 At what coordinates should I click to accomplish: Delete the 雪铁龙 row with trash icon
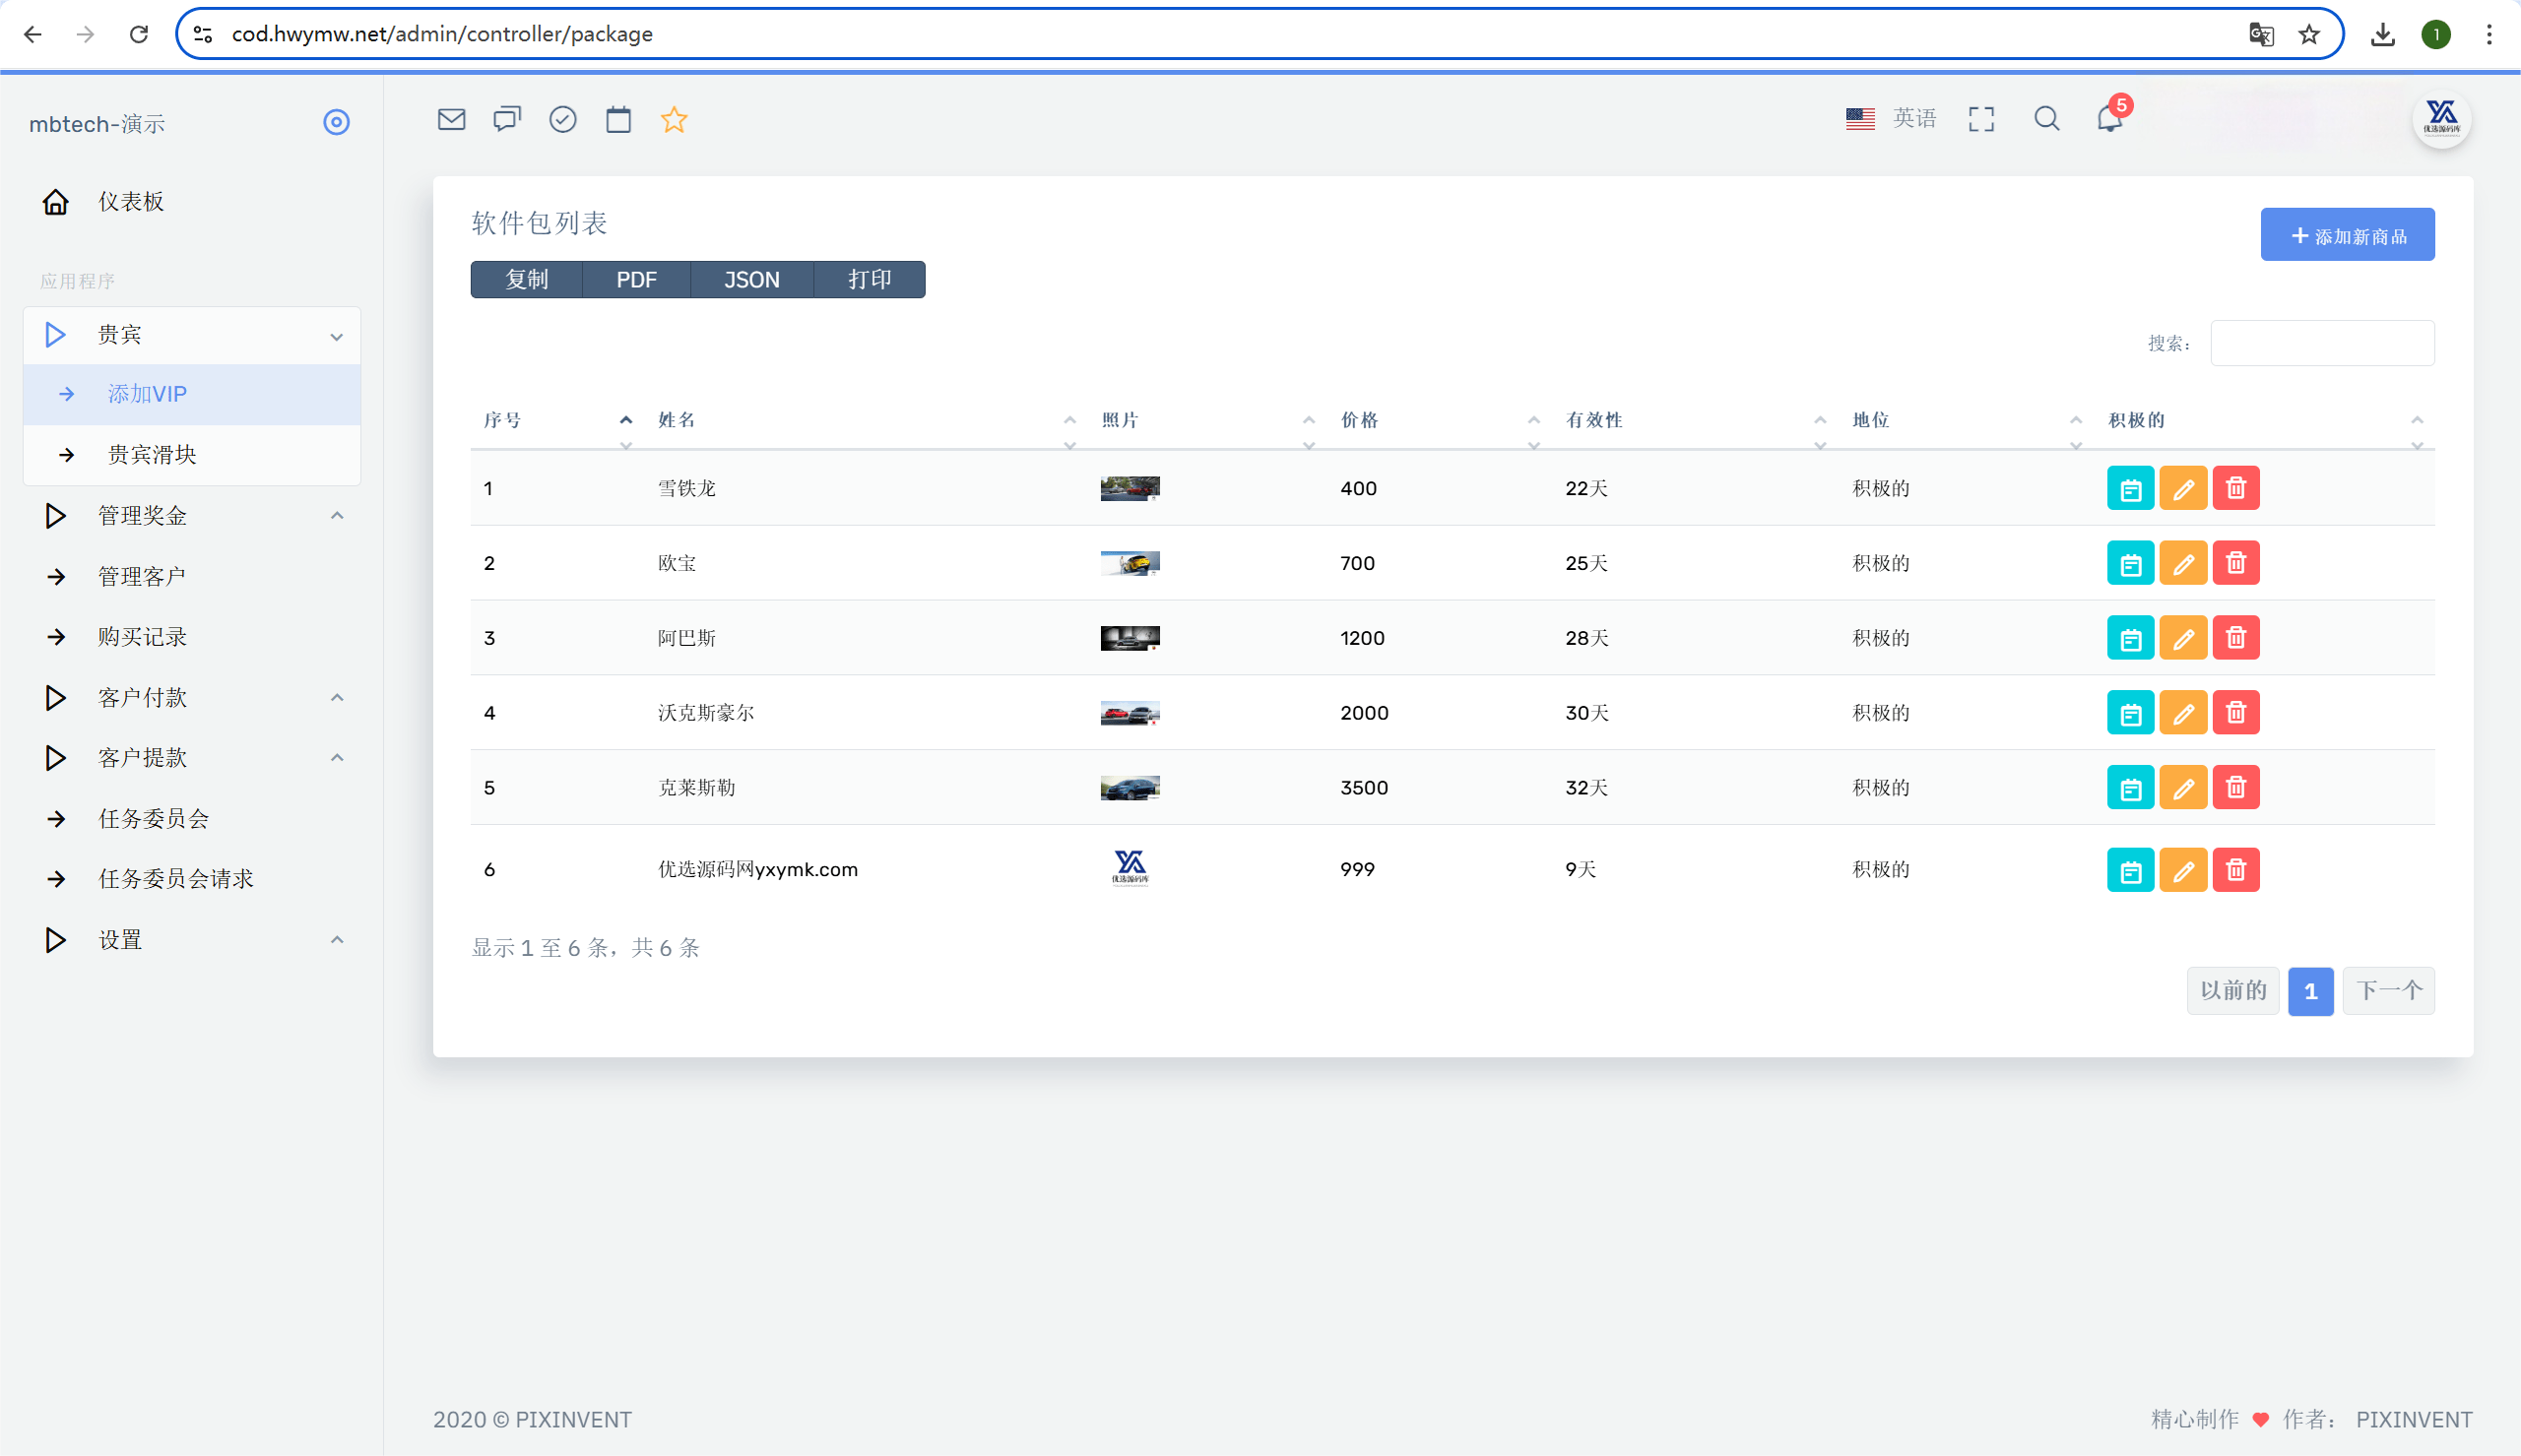point(2236,488)
